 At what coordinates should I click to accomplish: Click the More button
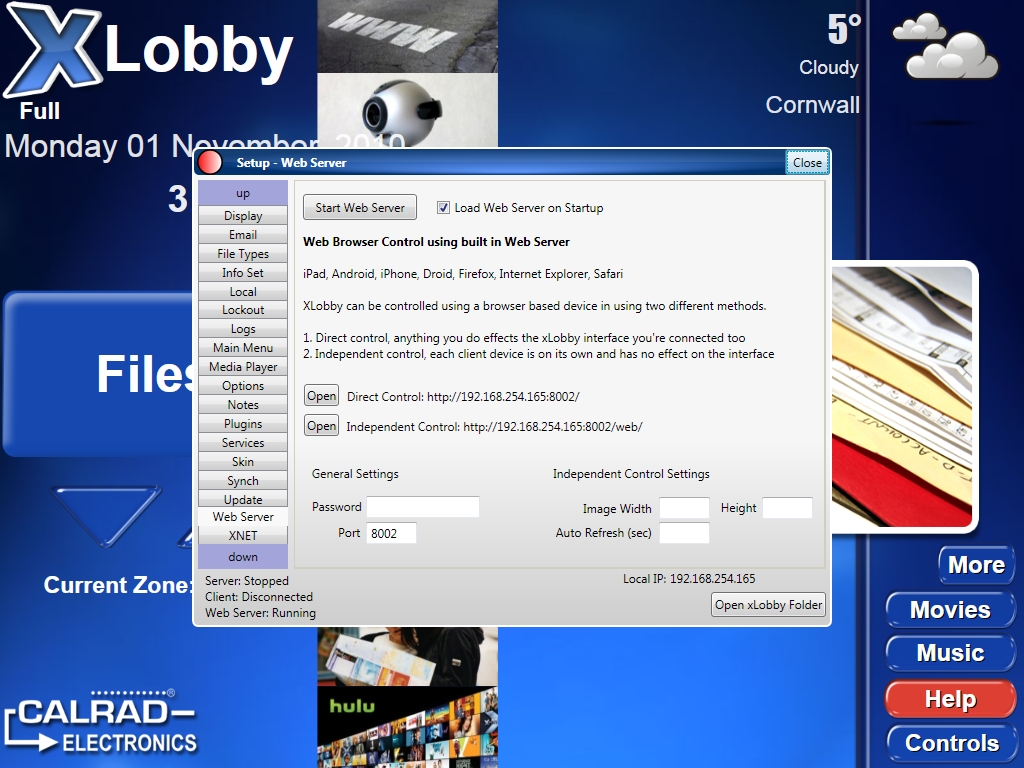[x=976, y=565]
